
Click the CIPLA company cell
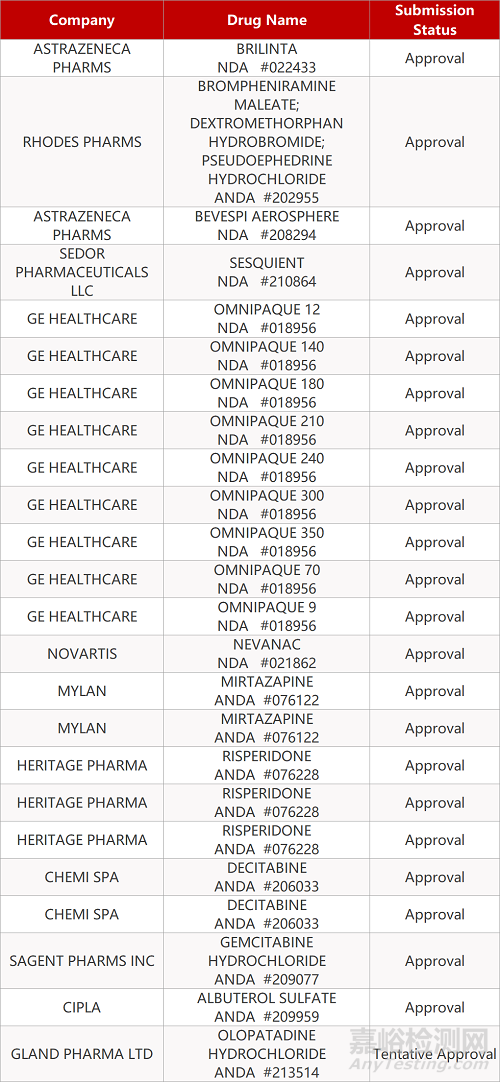[x=82, y=1007]
